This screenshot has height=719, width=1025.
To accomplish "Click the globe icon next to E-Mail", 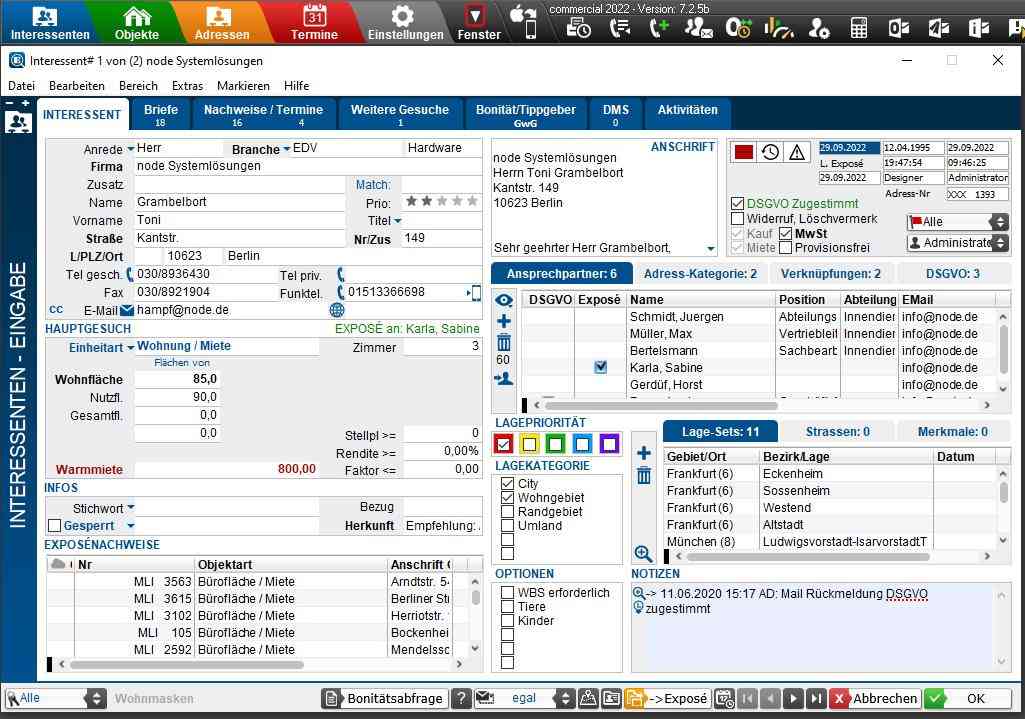I will (337, 311).
